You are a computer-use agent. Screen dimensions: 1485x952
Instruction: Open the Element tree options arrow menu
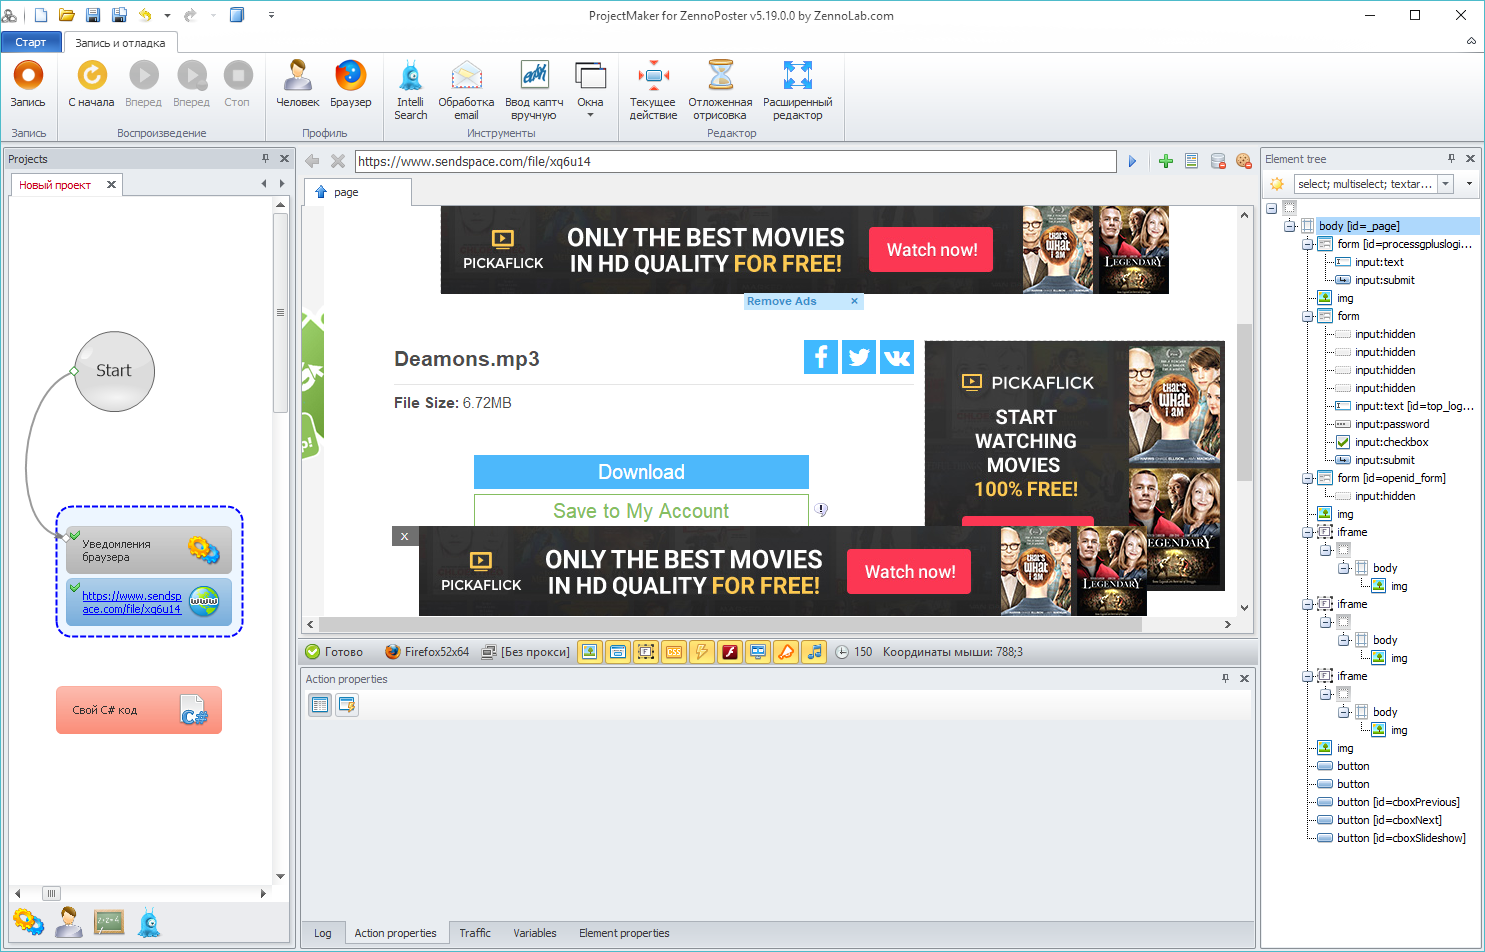(x=1469, y=184)
